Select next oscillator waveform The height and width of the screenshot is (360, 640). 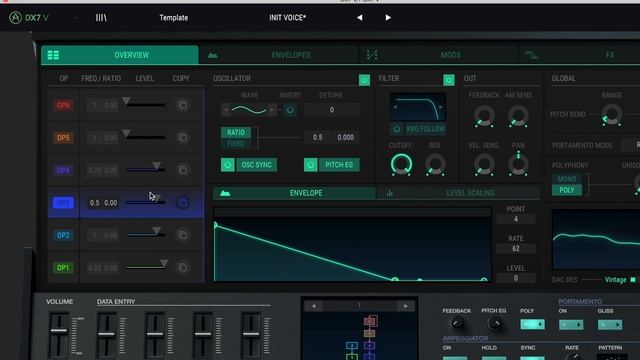[272, 110]
